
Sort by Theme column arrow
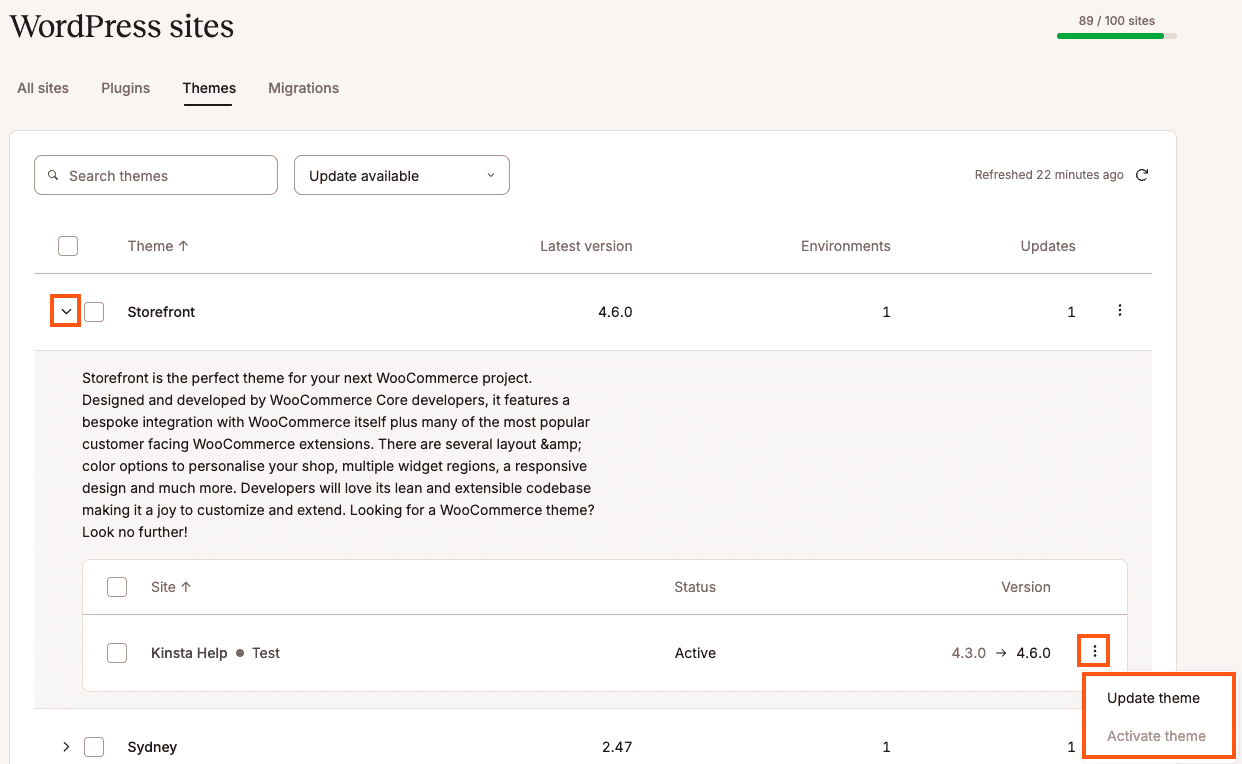tap(183, 246)
